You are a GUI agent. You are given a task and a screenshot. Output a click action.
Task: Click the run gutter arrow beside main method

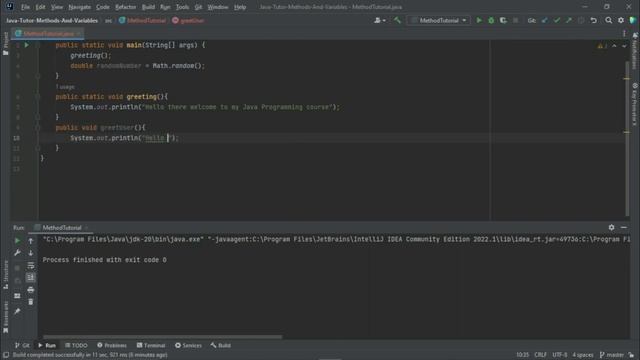27,45
